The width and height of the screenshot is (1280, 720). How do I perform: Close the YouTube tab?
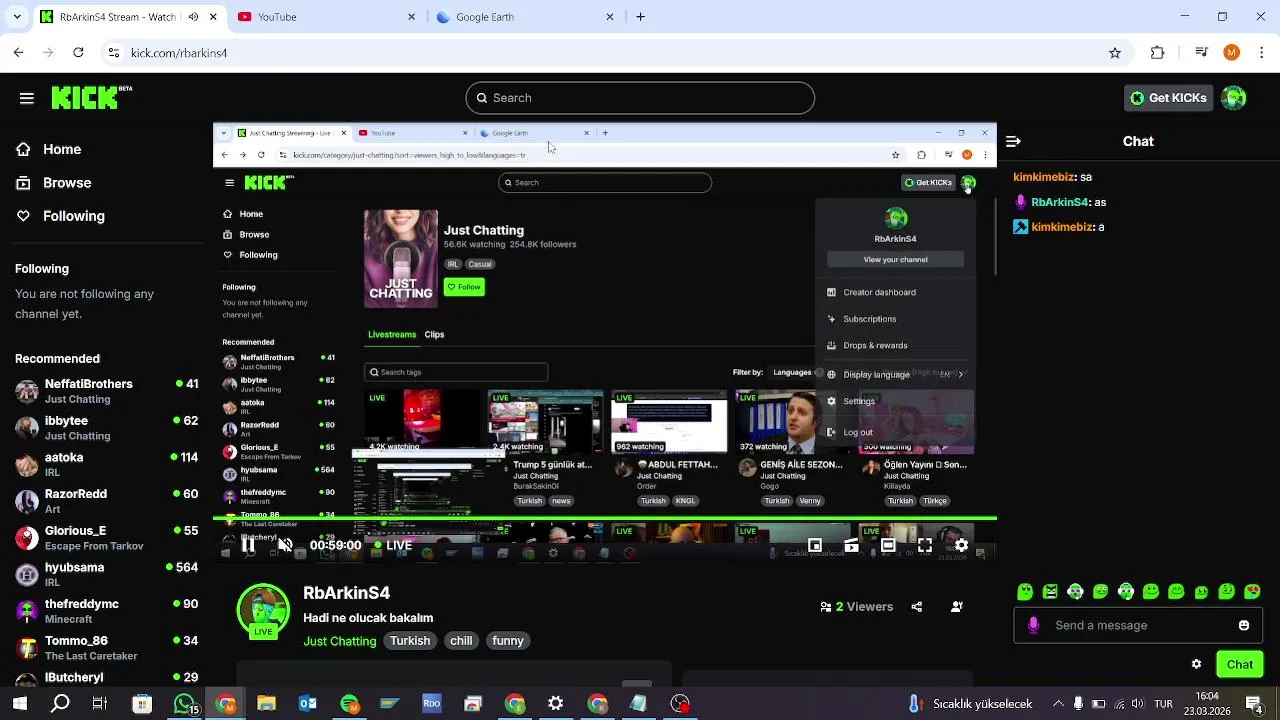click(x=411, y=17)
